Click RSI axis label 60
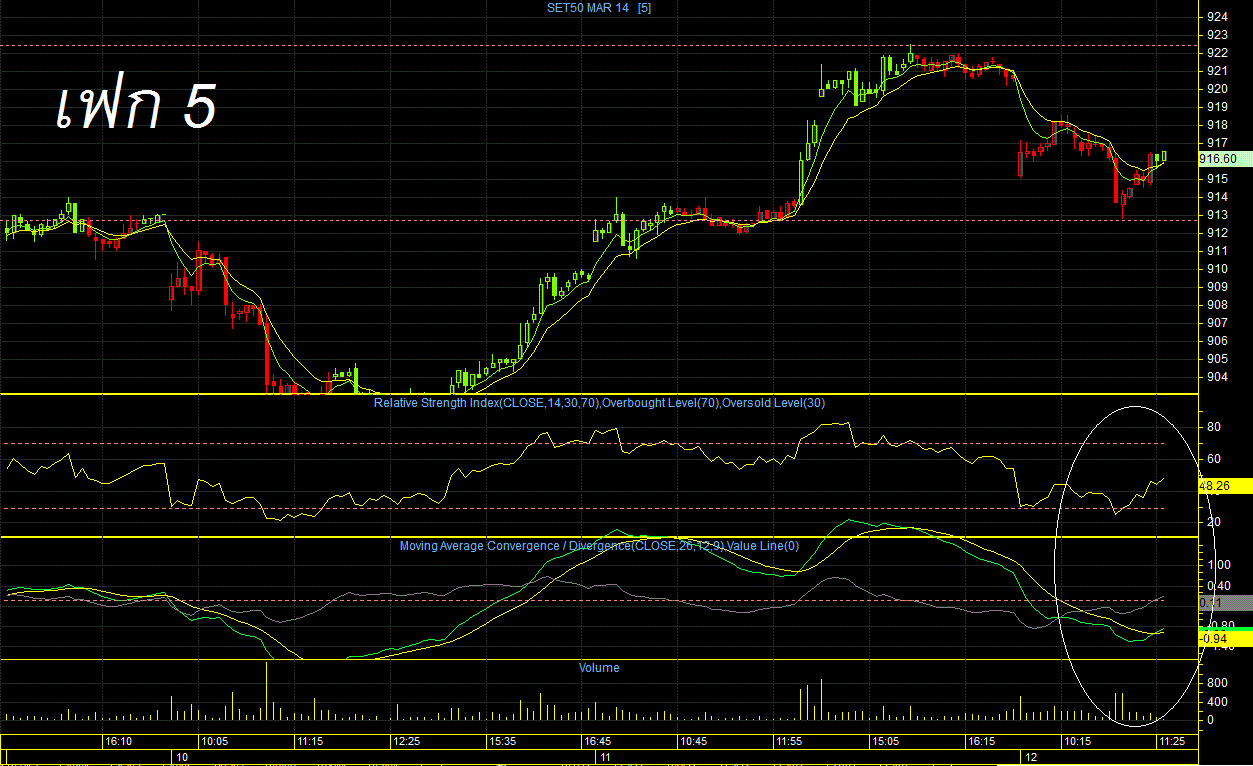 click(1214, 459)
